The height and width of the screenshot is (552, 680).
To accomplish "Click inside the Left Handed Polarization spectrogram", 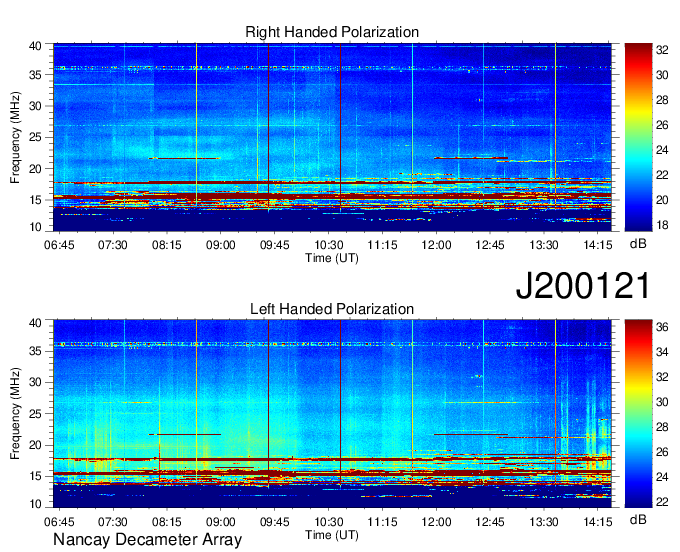I will pos(332,414).
